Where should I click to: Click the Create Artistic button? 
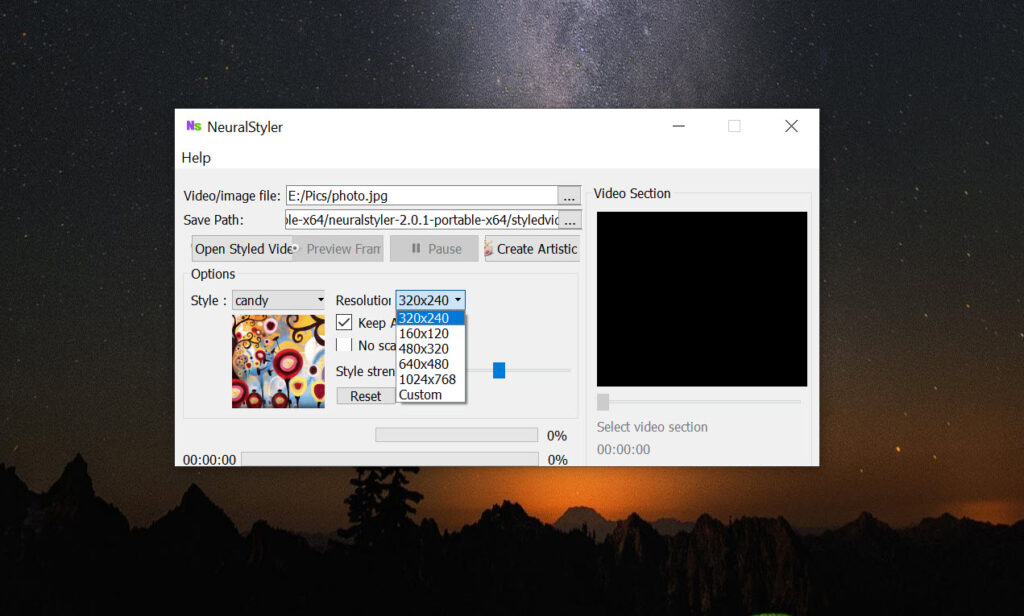[x=531, y=249]
